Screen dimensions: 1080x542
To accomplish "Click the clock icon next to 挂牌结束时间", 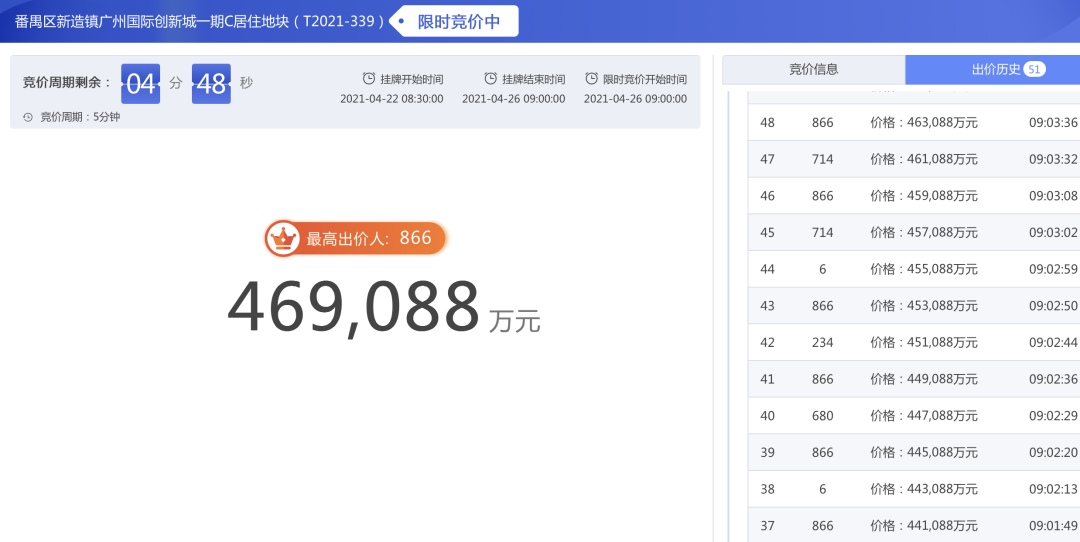I will [490, 79].
